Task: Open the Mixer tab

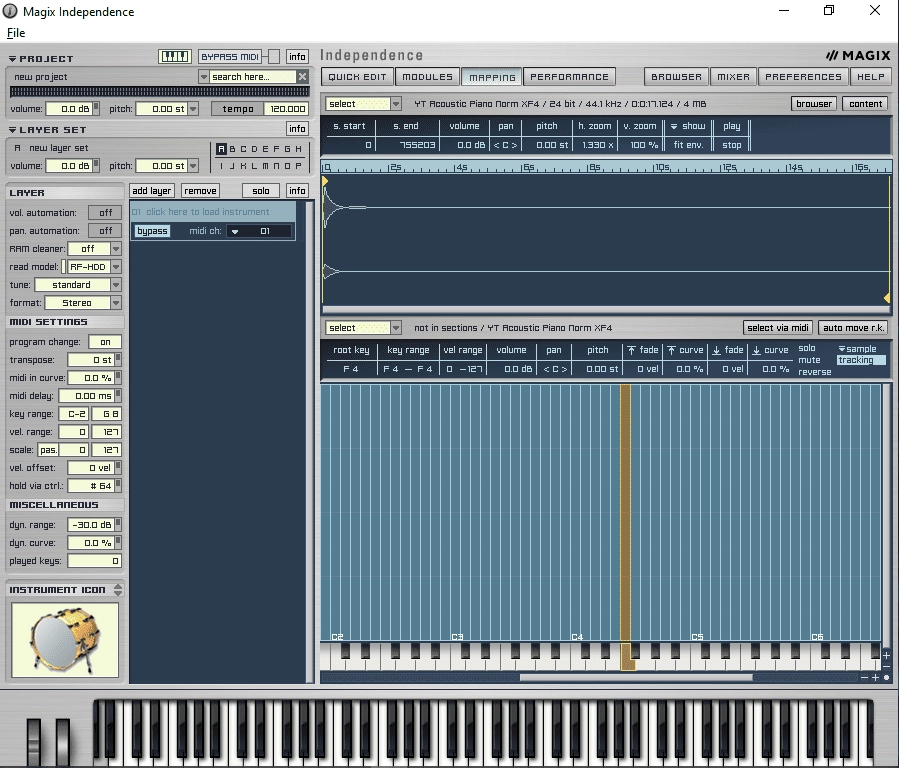Action: (x=733, y=77)
